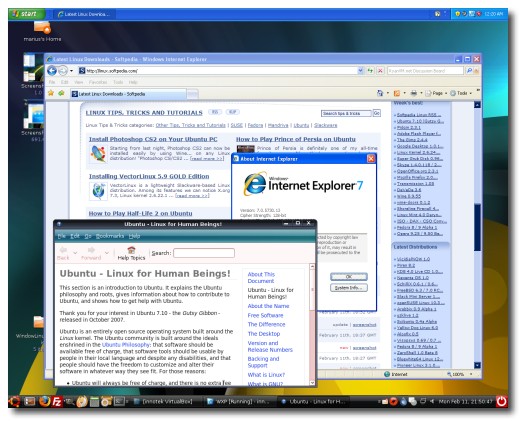
Task: Click the magnifier search icon in Internet Explorer
Action: (x=469, y=71)
